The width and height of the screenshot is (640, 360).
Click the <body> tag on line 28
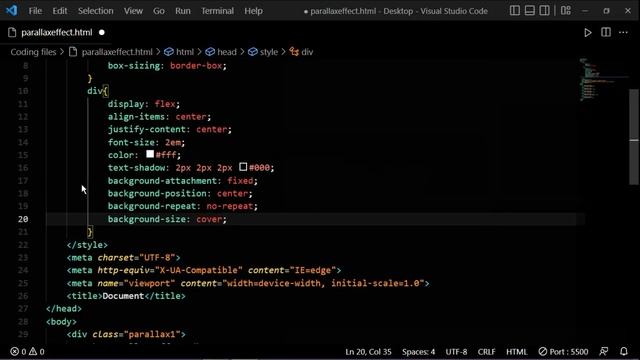point(61,322)
